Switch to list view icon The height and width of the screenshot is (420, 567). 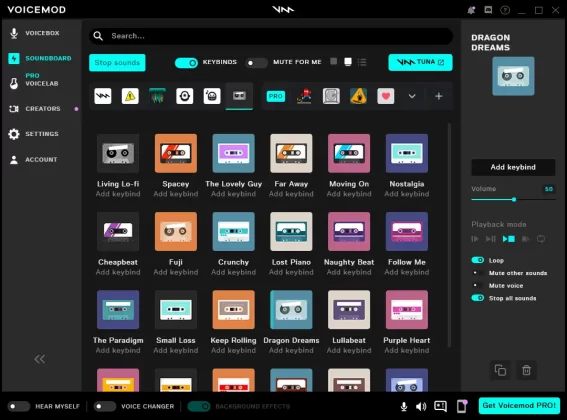tap(362, 62)
